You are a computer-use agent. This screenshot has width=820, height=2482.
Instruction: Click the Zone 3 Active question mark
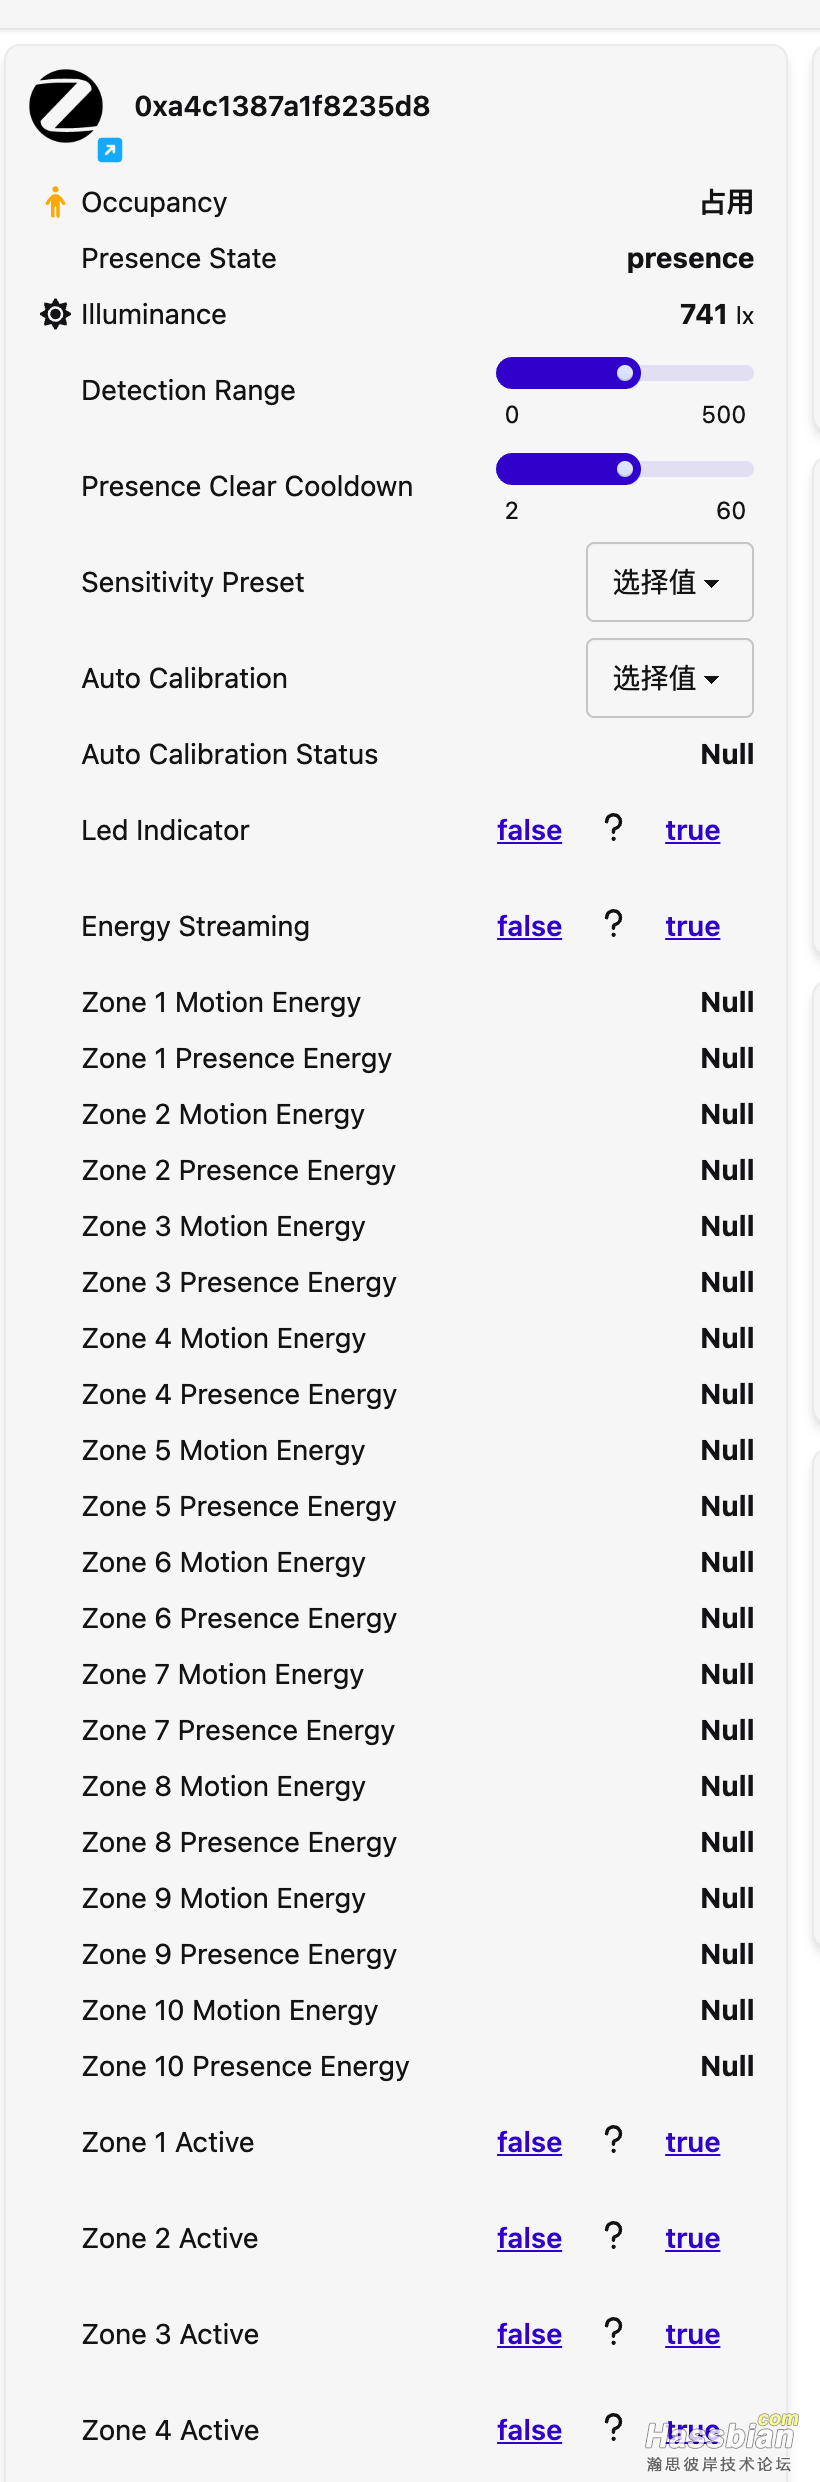click(x=614, y=2332)
